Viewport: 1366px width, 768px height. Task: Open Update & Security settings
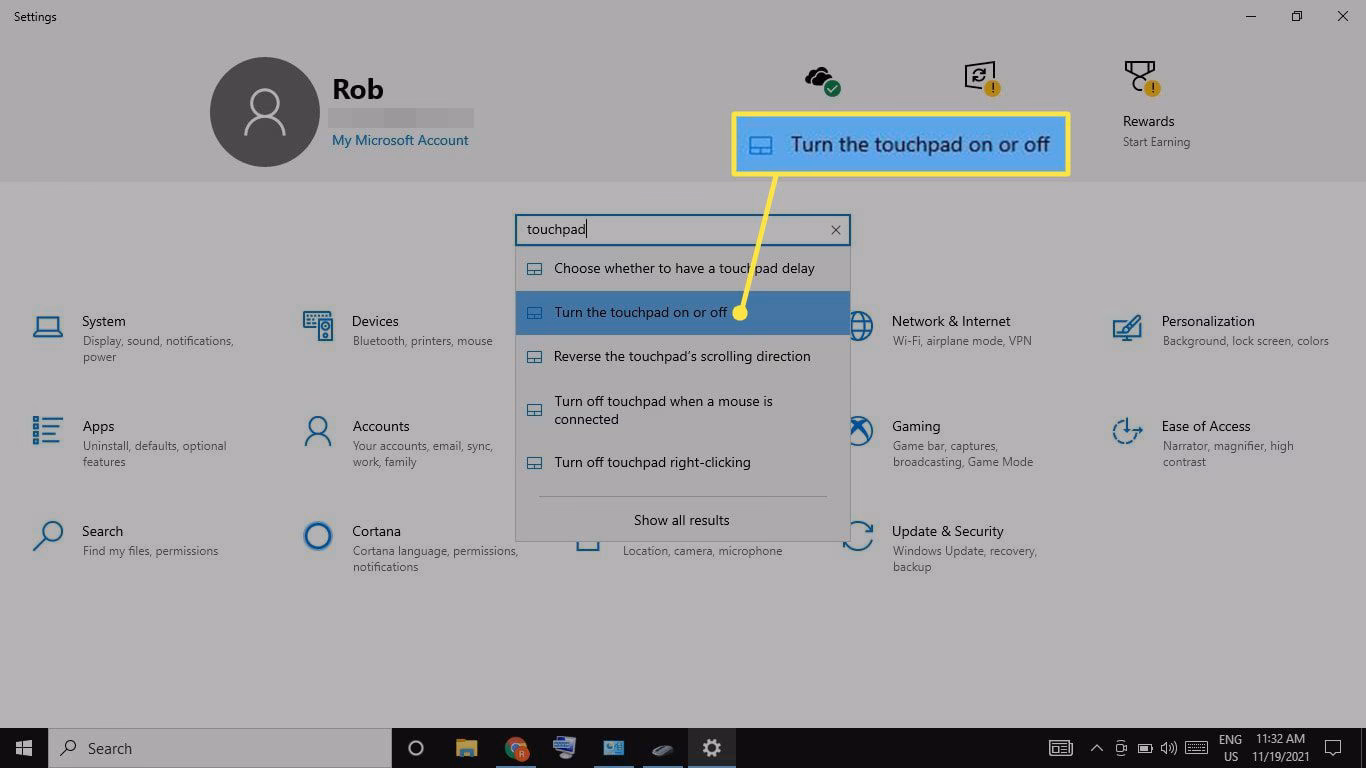[x=946, y=532]
